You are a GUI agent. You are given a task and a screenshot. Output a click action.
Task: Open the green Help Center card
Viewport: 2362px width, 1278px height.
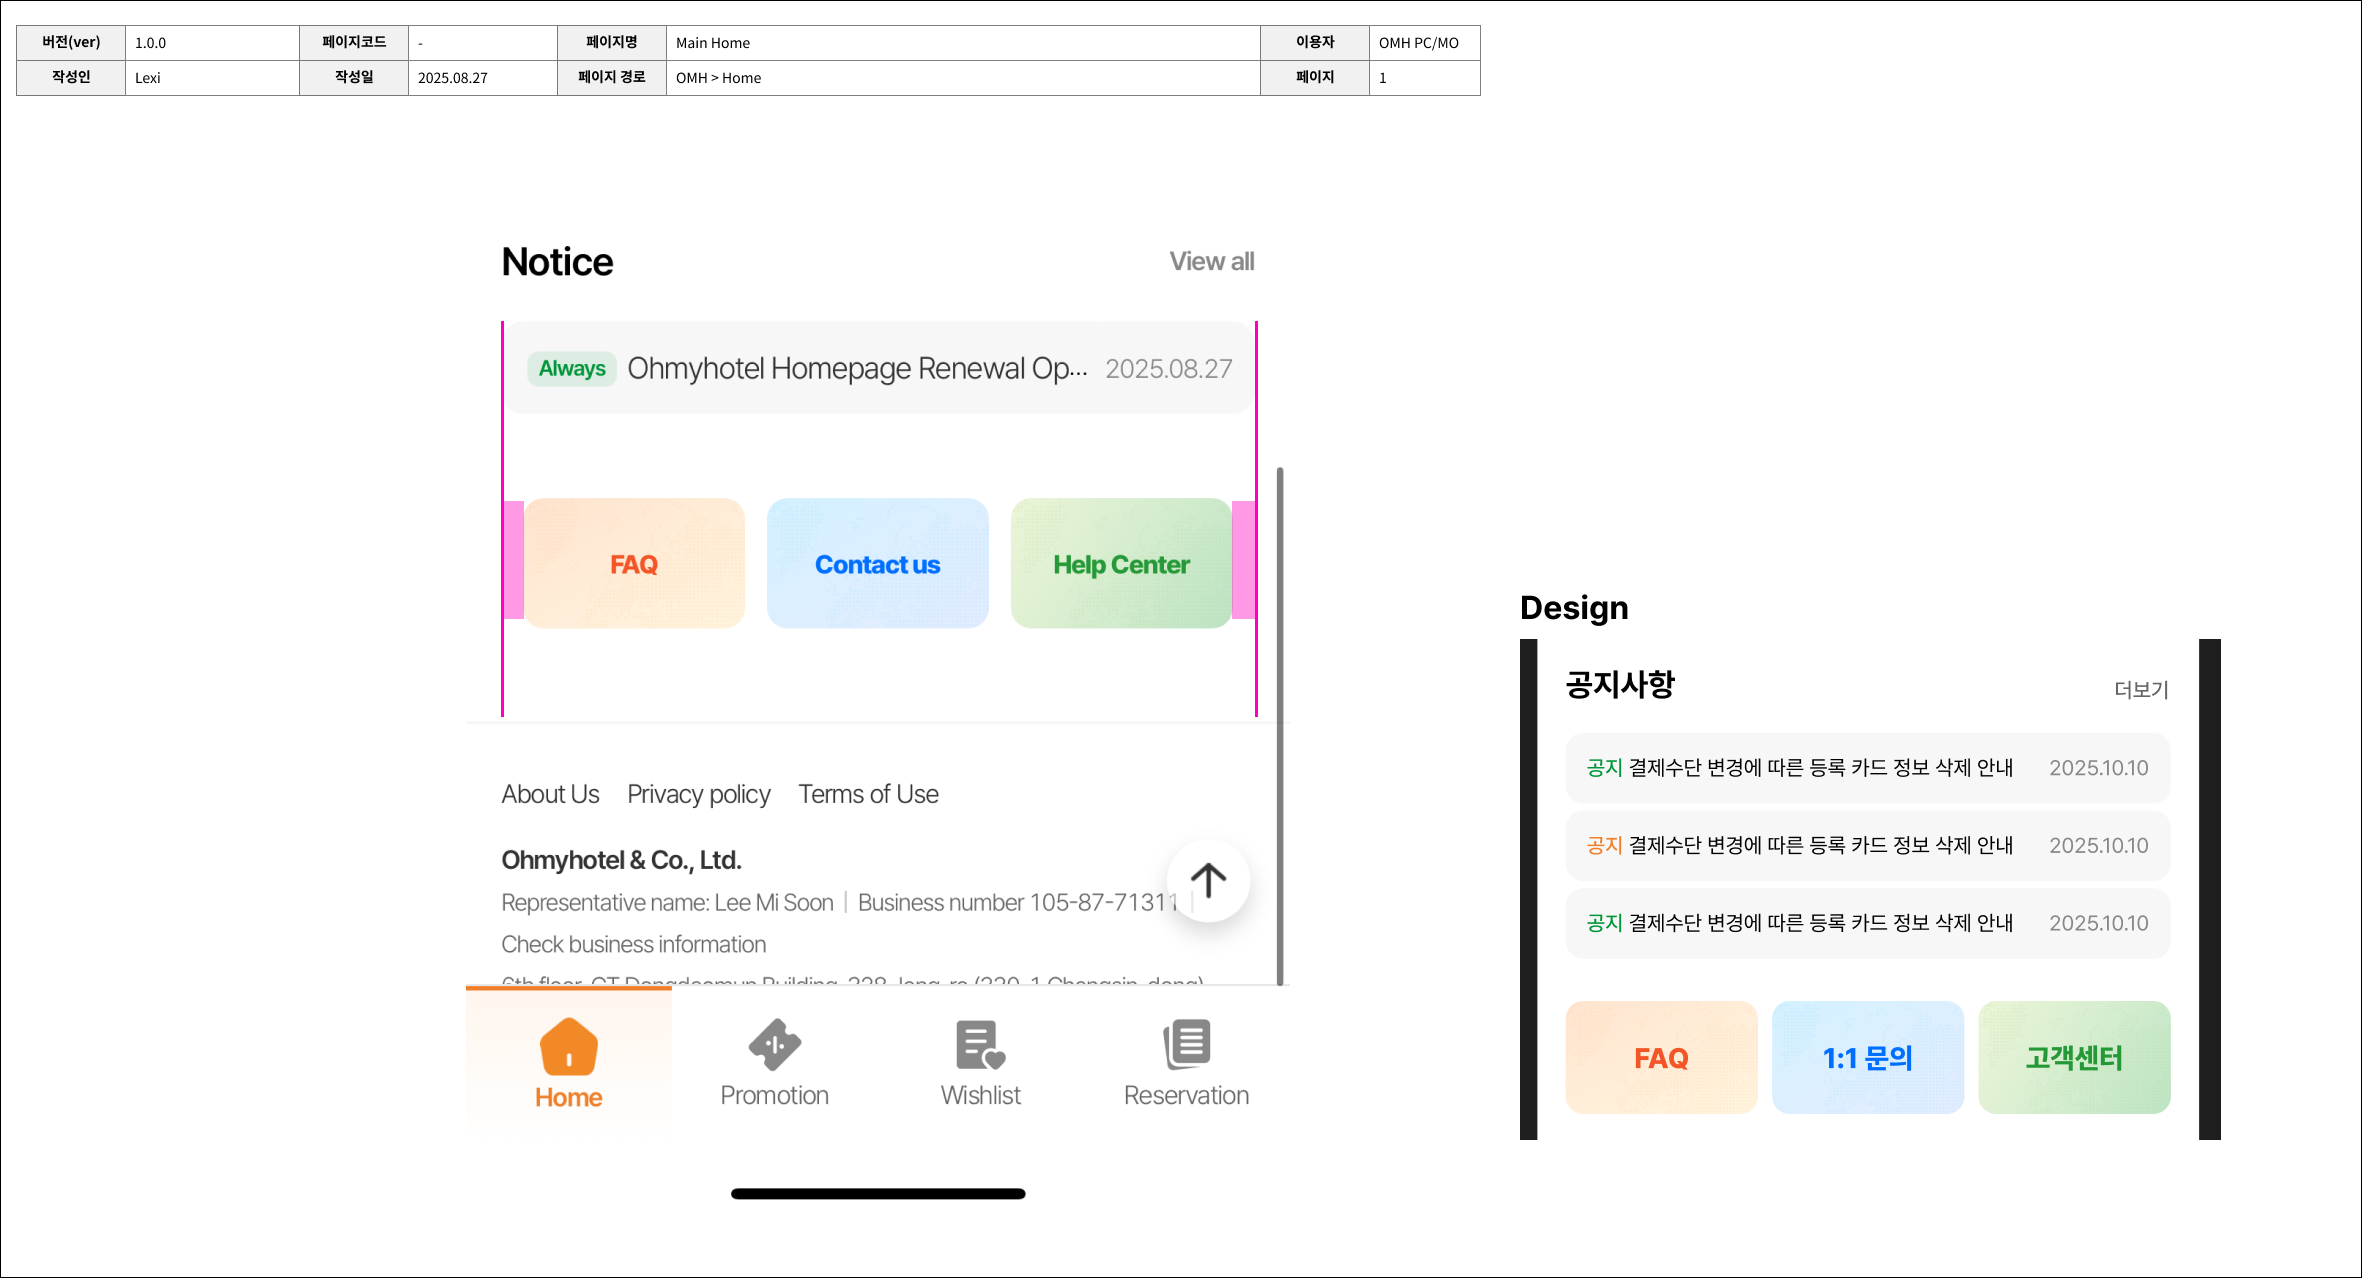click(x=1121, y=564)
